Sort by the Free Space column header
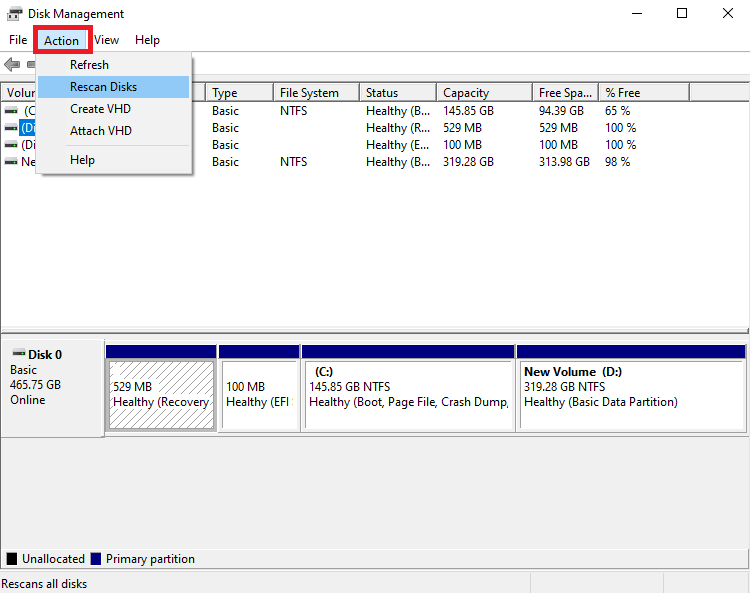 coord(565,93)
